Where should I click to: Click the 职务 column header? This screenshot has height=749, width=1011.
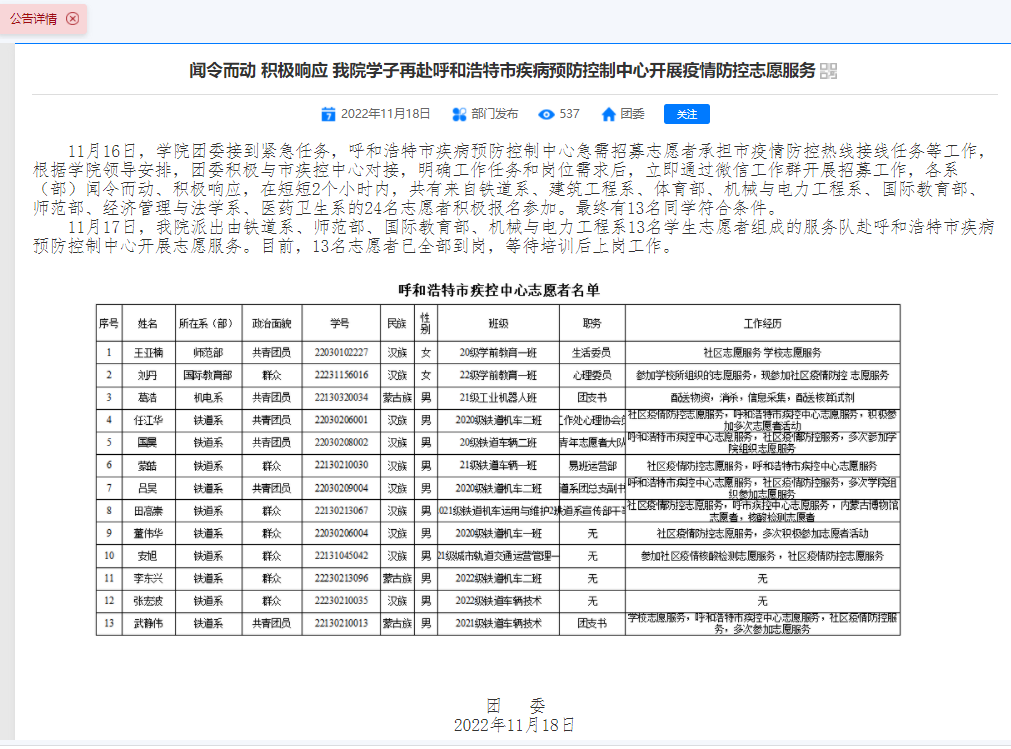point(592,324)
